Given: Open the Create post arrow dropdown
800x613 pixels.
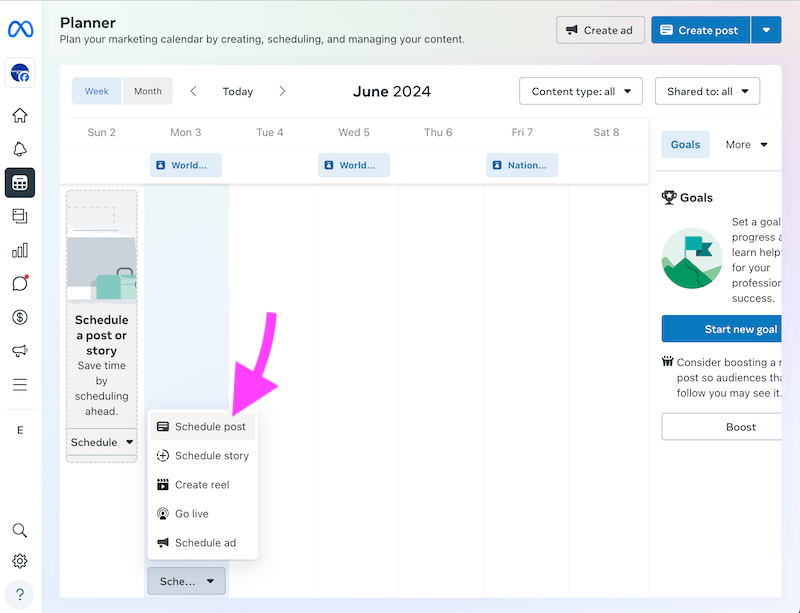Looking at the screenshot, I should coord(766,30).
